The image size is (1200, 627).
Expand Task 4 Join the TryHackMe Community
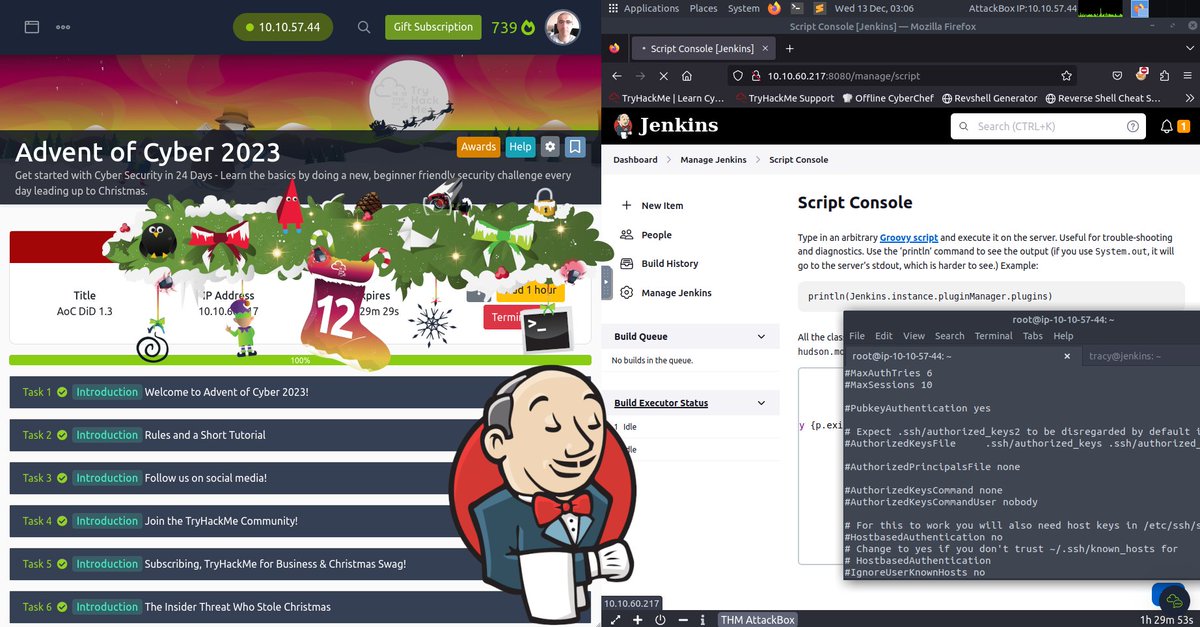(x=300, y=521)
